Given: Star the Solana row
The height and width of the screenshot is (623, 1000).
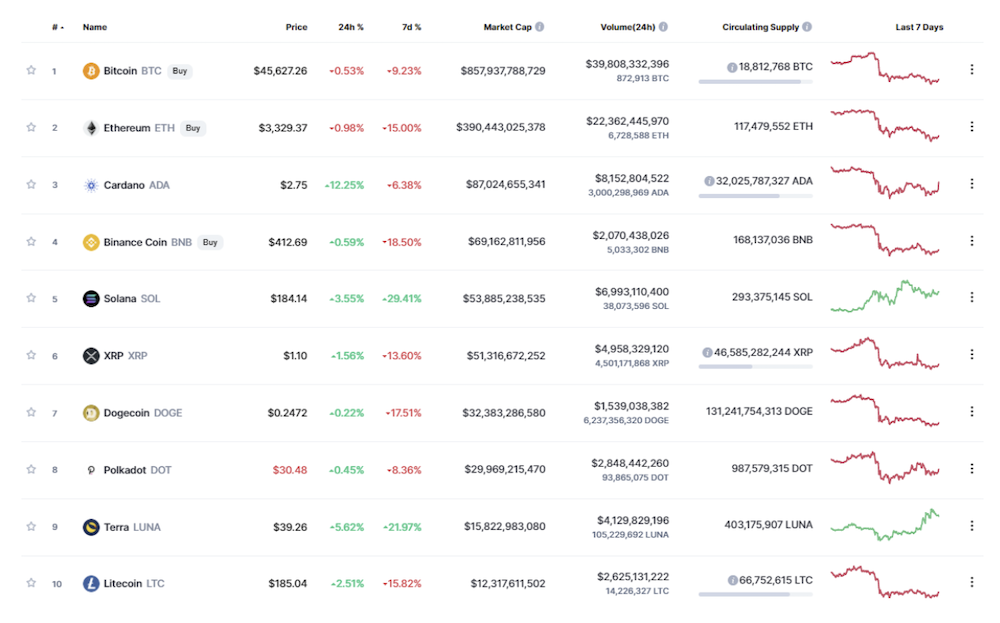Looking at the screenshot, I should coord(31,298).
